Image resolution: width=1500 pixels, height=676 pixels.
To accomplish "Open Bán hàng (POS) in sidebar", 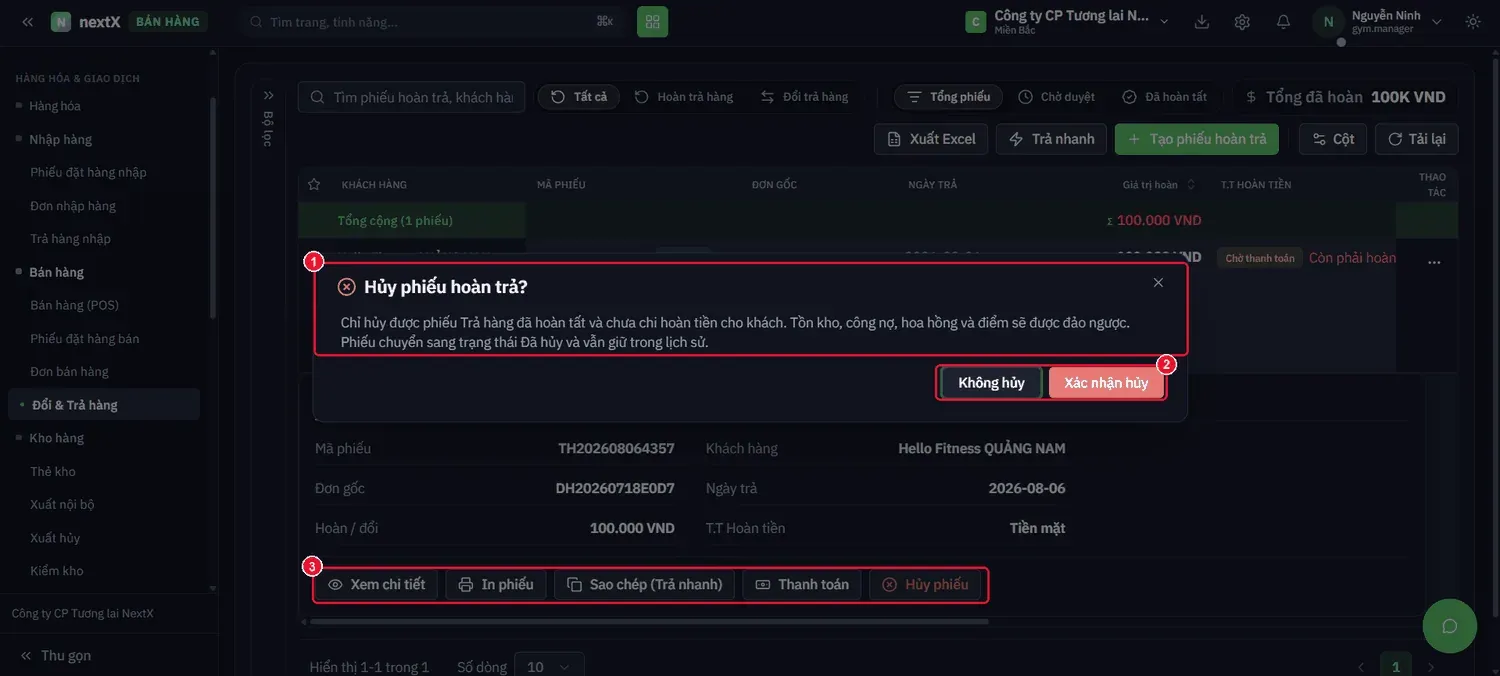I will (74, 305).
